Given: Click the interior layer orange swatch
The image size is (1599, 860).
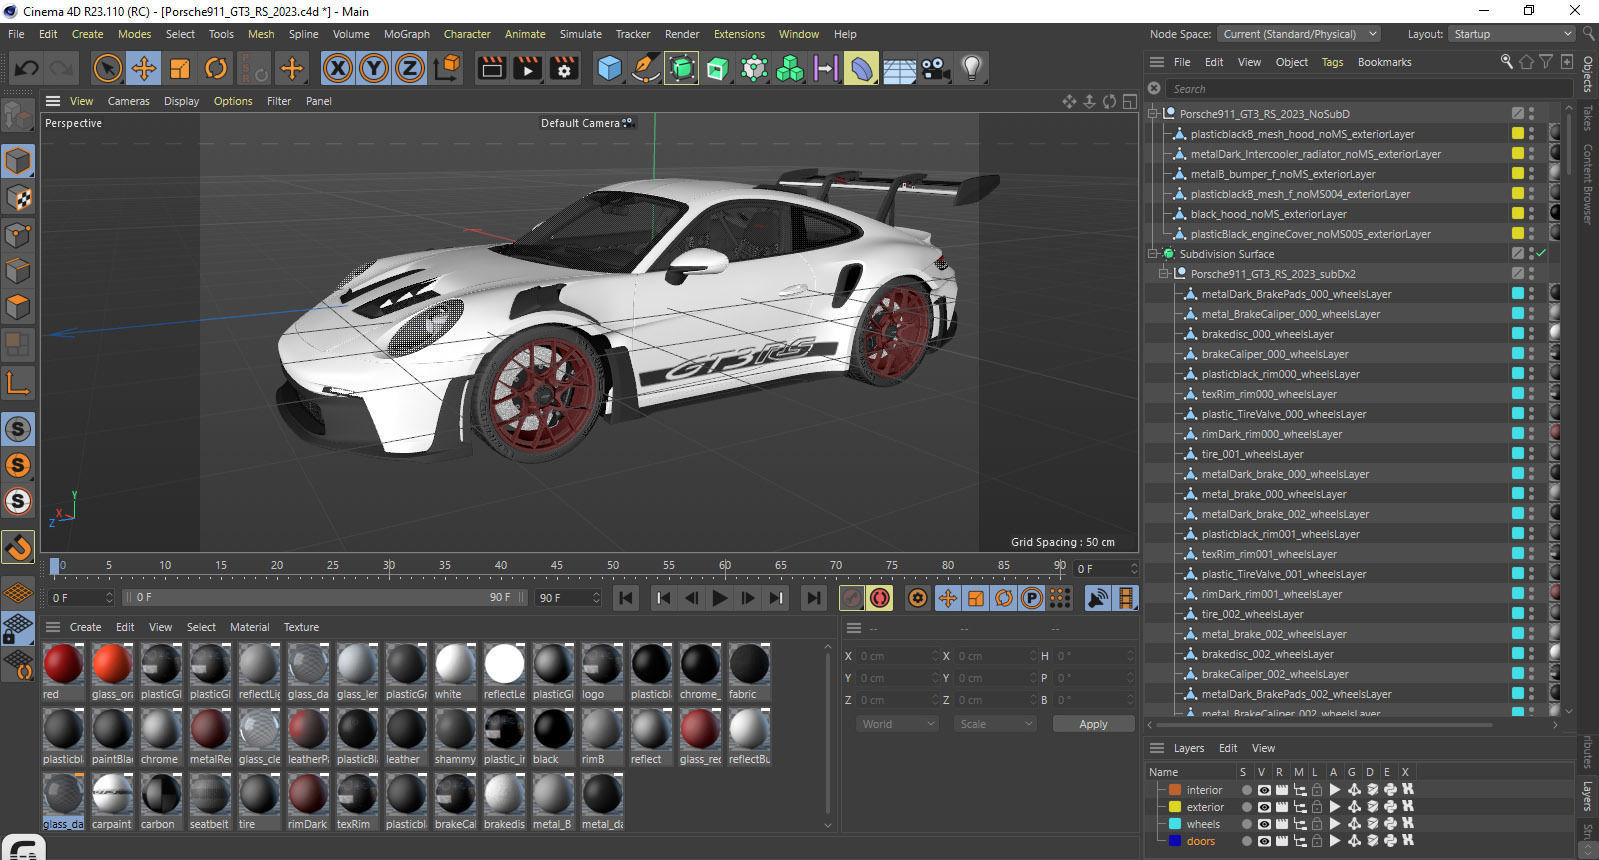Looking at the screenshot, I should [x=1175, y=790].
